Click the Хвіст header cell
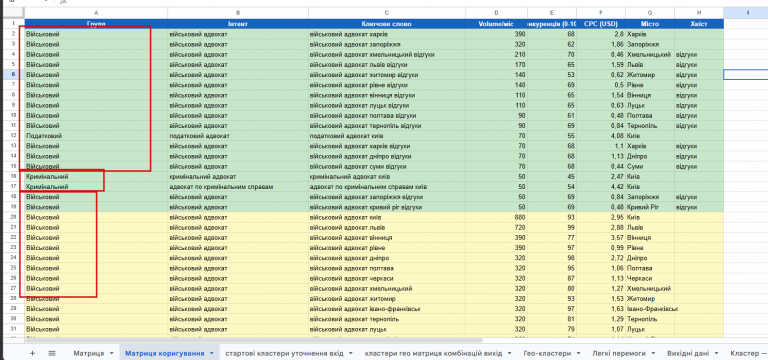 click(x=699, y=24)
